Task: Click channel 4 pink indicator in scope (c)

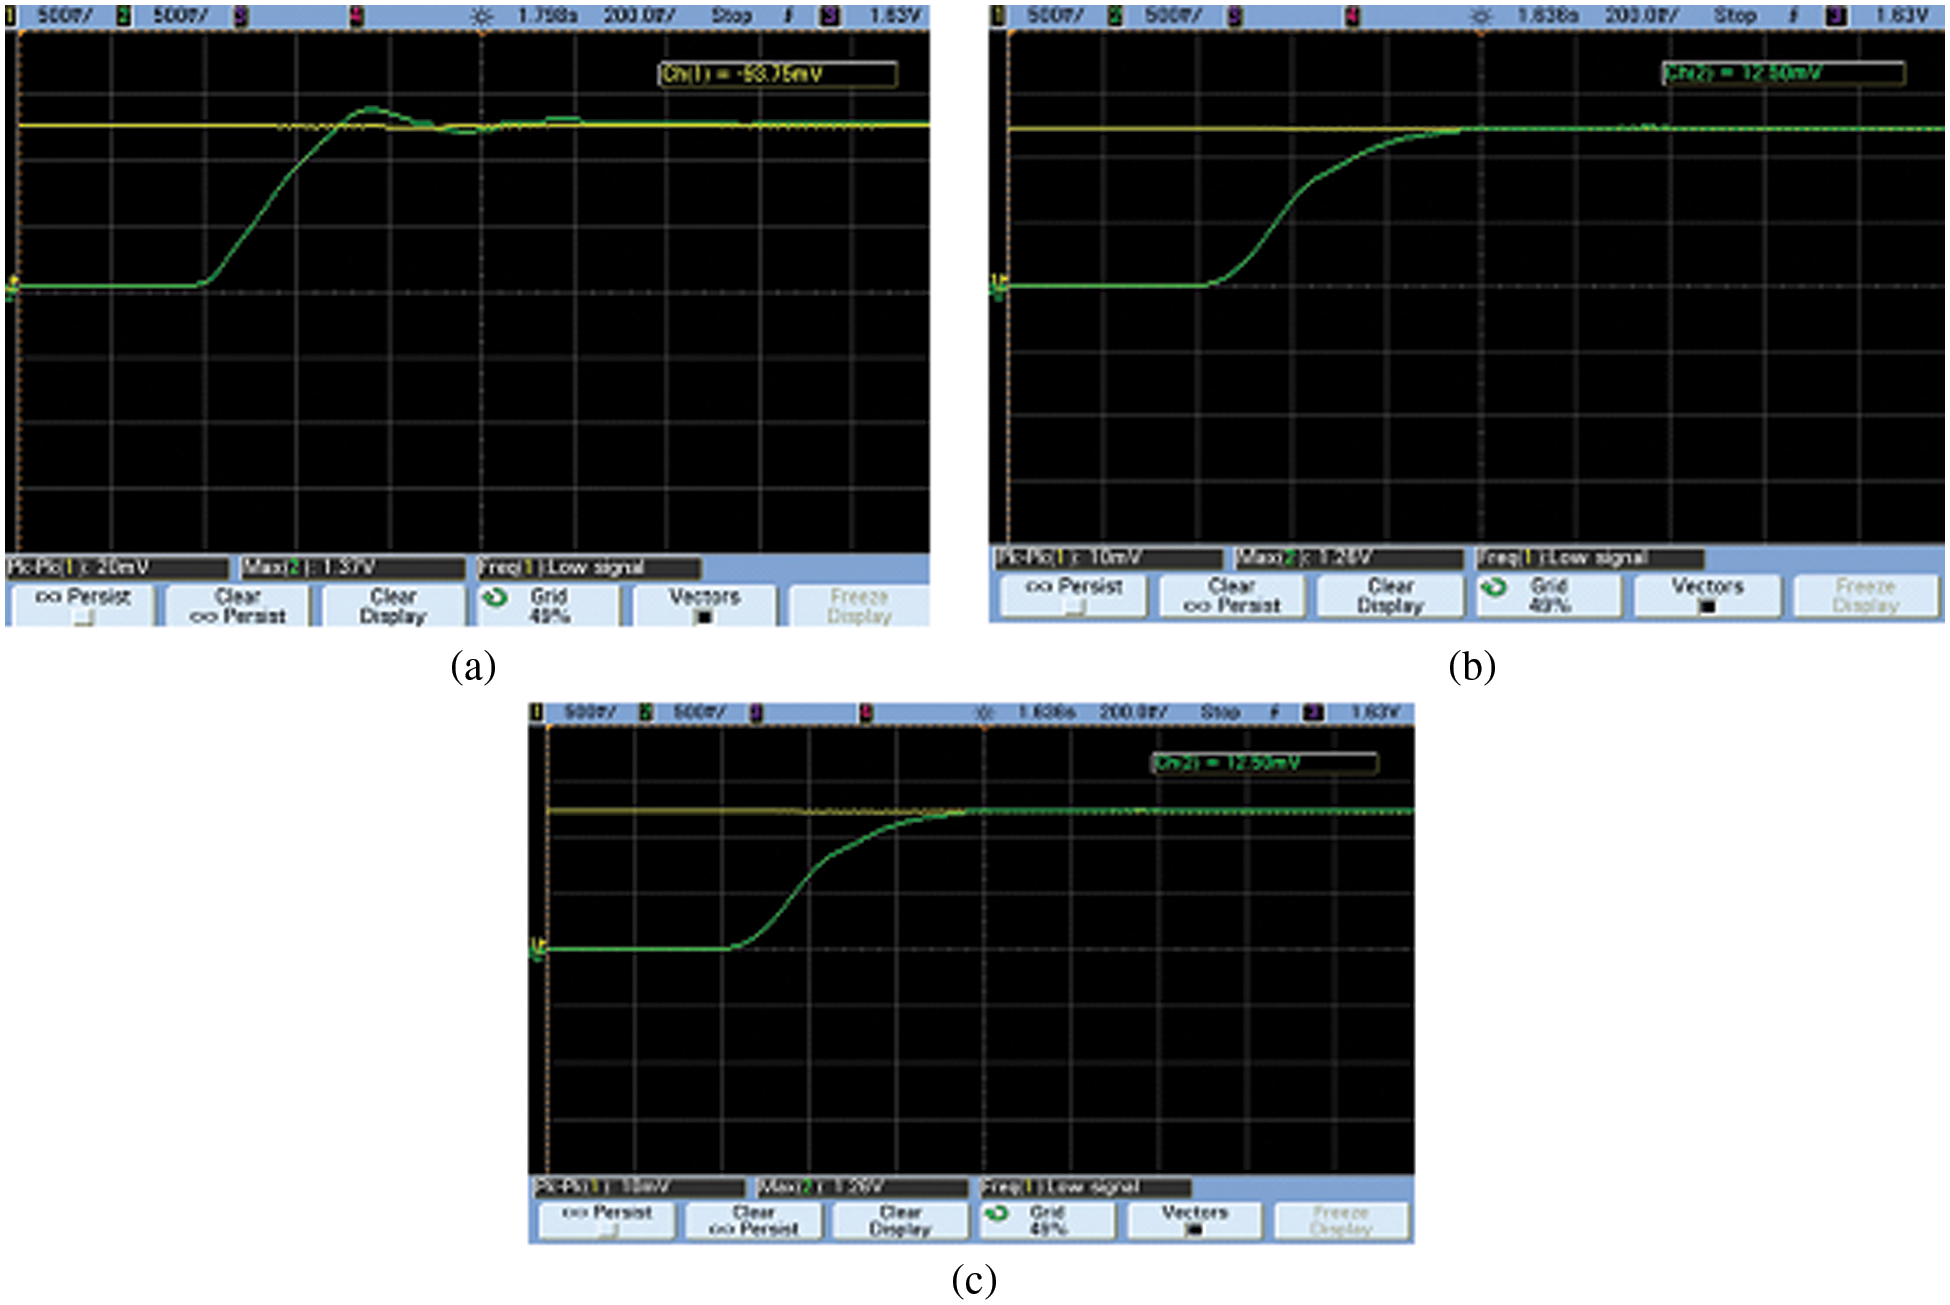Action: [866, 712]
